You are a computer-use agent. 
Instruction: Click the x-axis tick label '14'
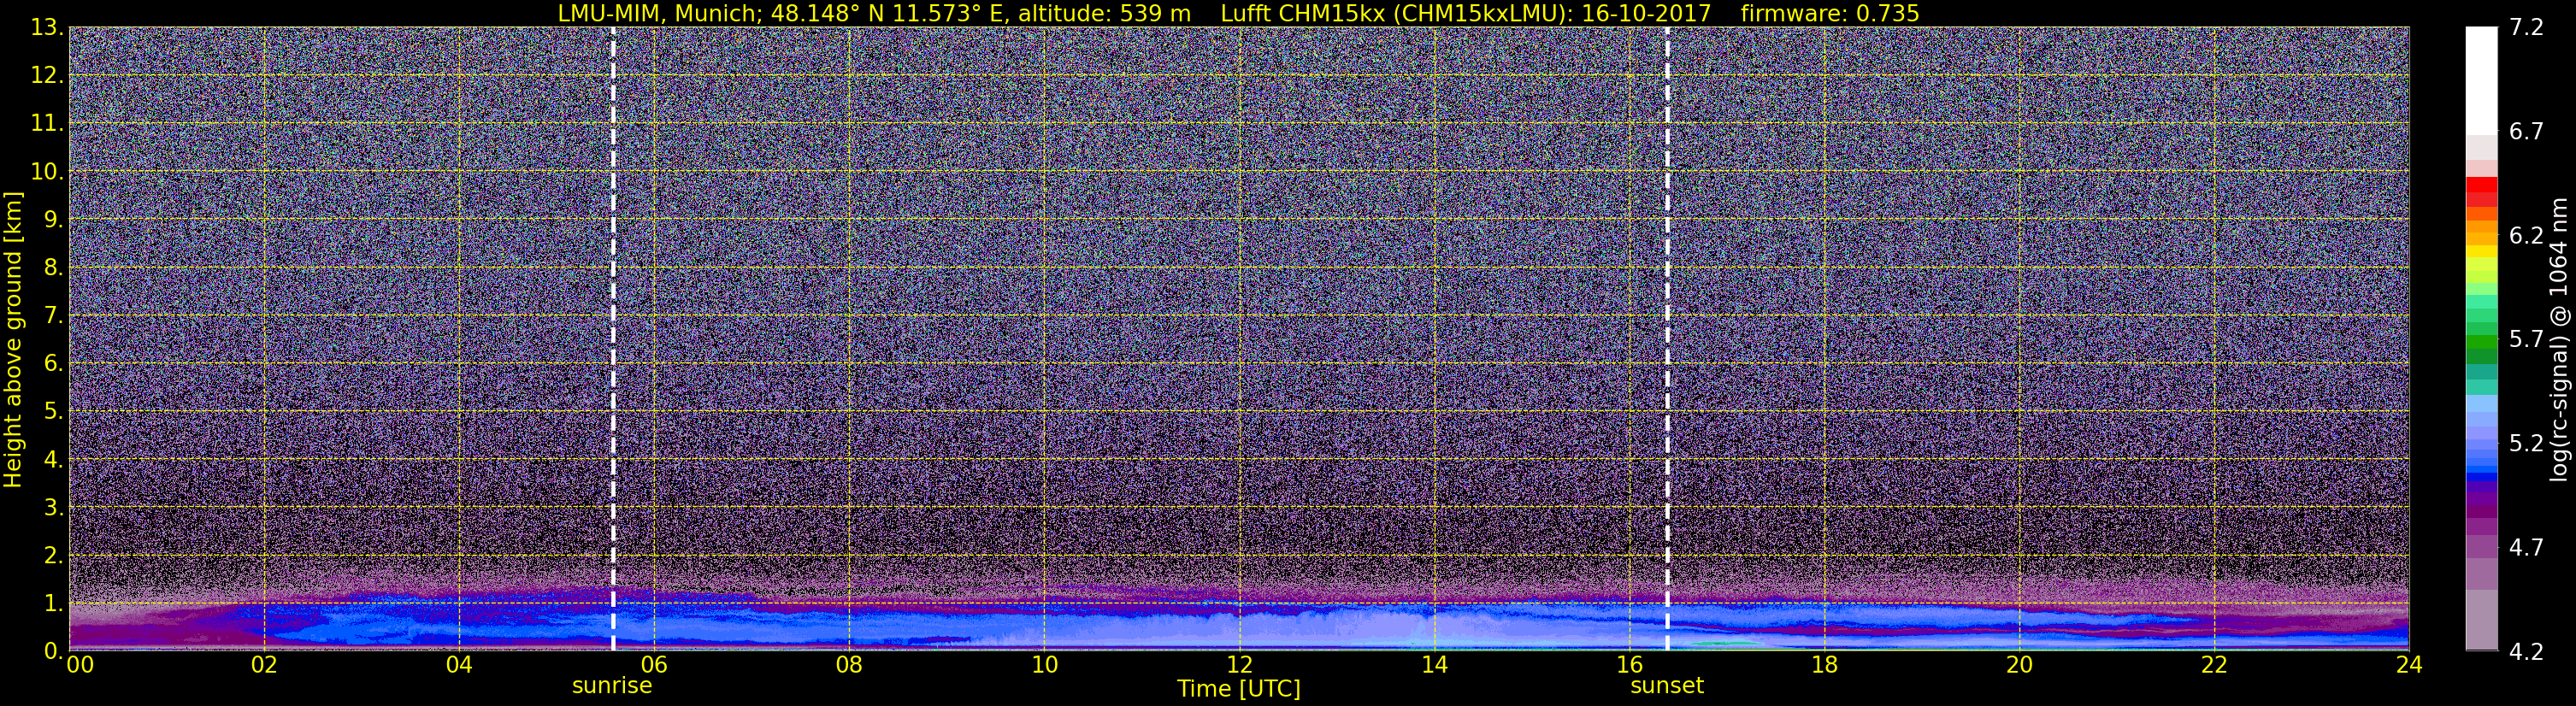tap(1434, 665)
